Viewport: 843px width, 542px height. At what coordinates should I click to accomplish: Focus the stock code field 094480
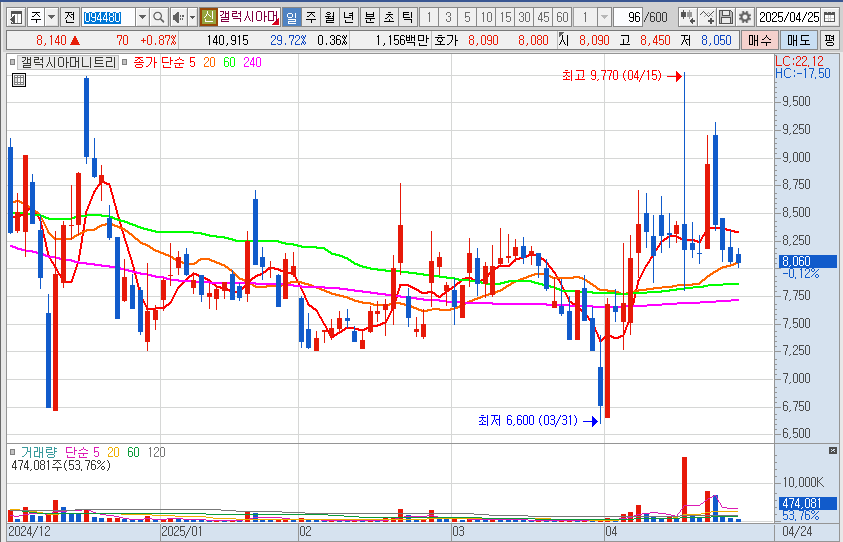108,18
